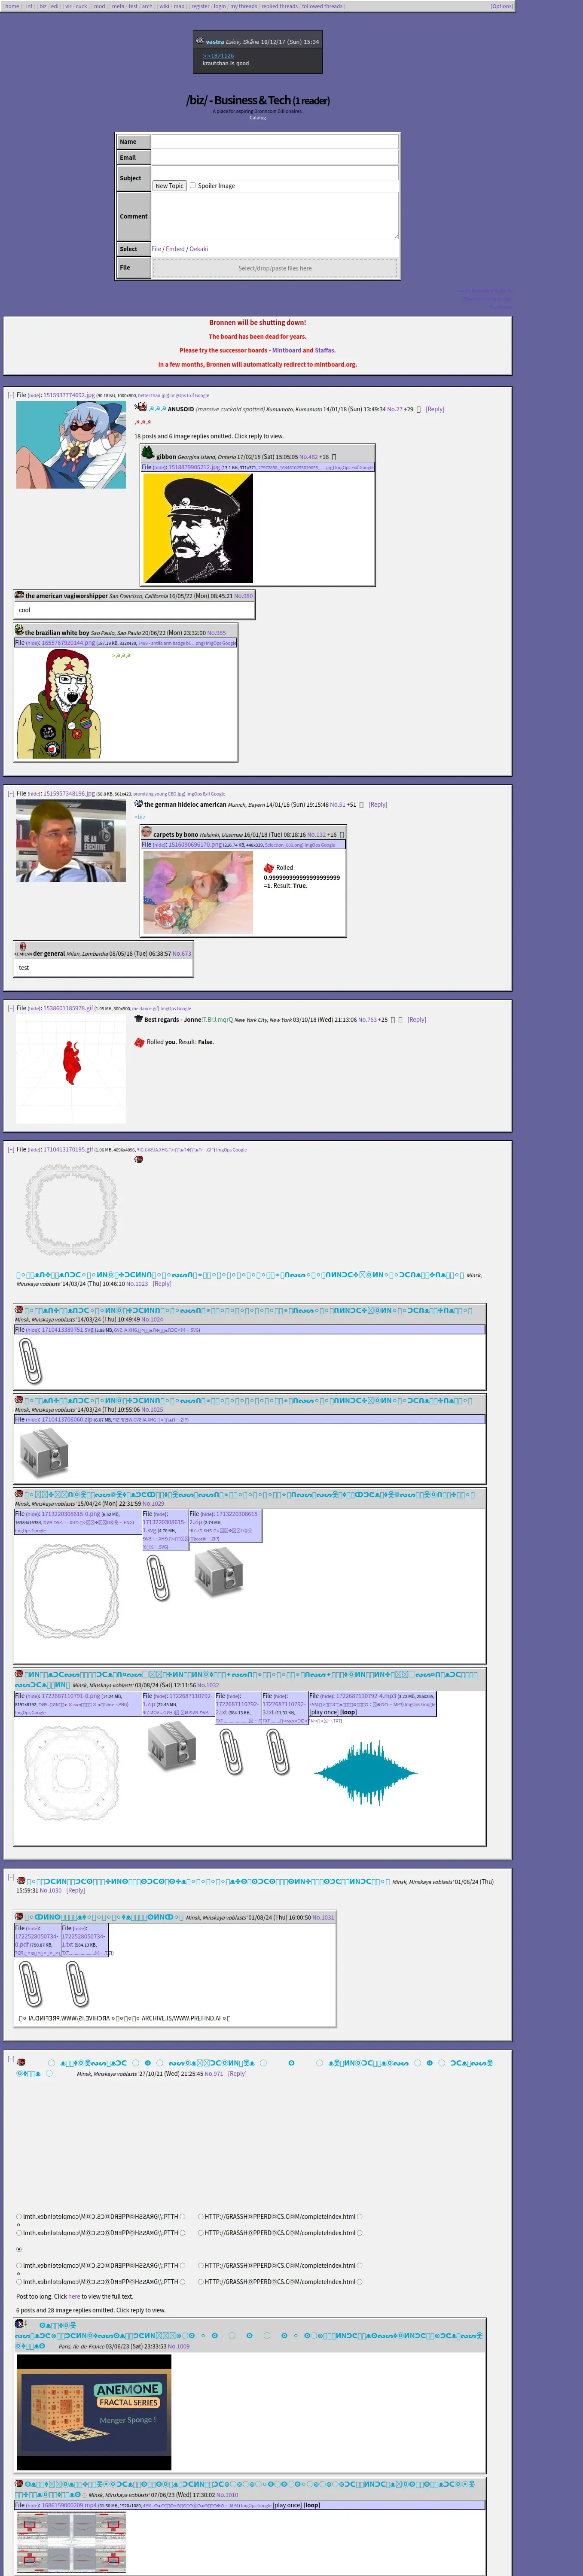Image resolution: width=583 pixels, height=2576 pixels.
Task: Click the flag icon before 'the american vagiworshipper'
Action: pyautogui.click(x=19, y=594)
